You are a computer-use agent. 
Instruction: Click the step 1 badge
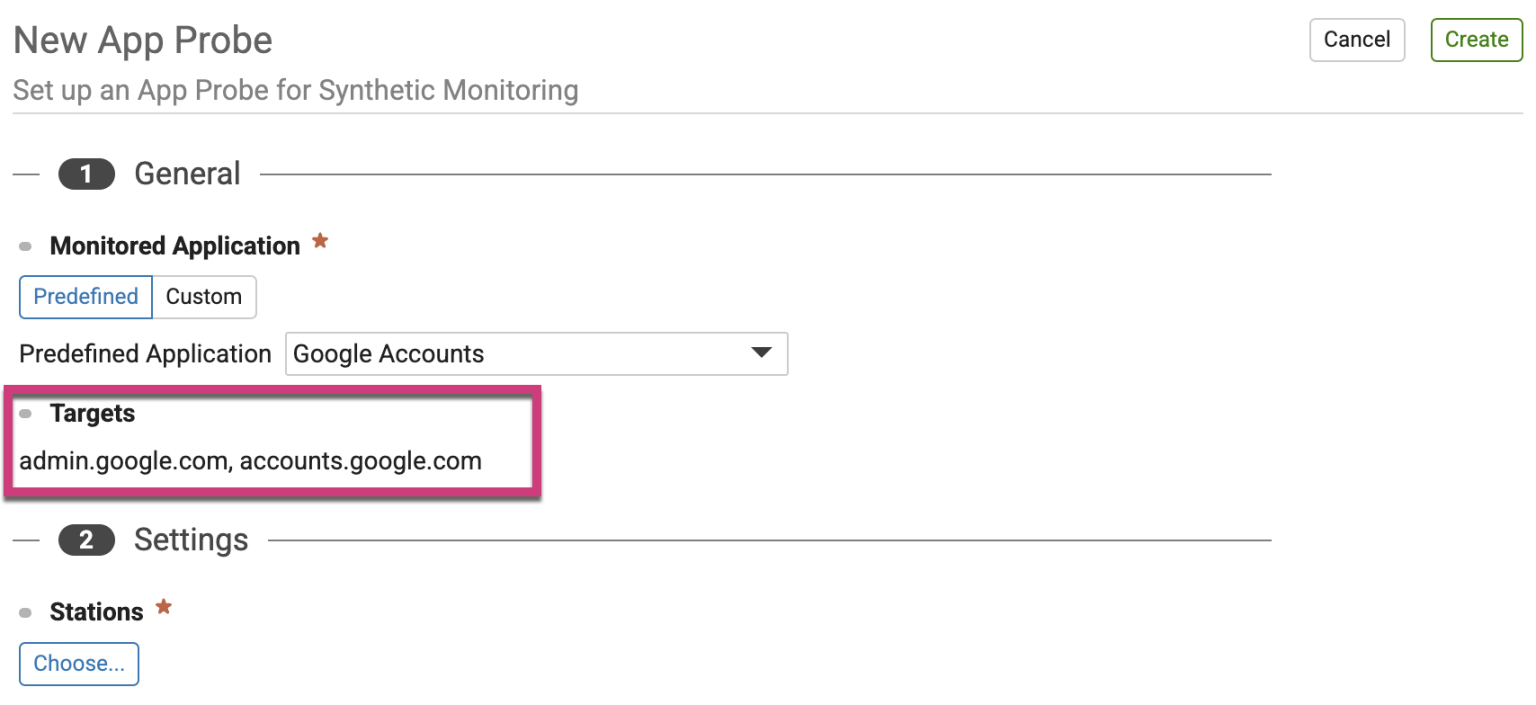(87, 175)
